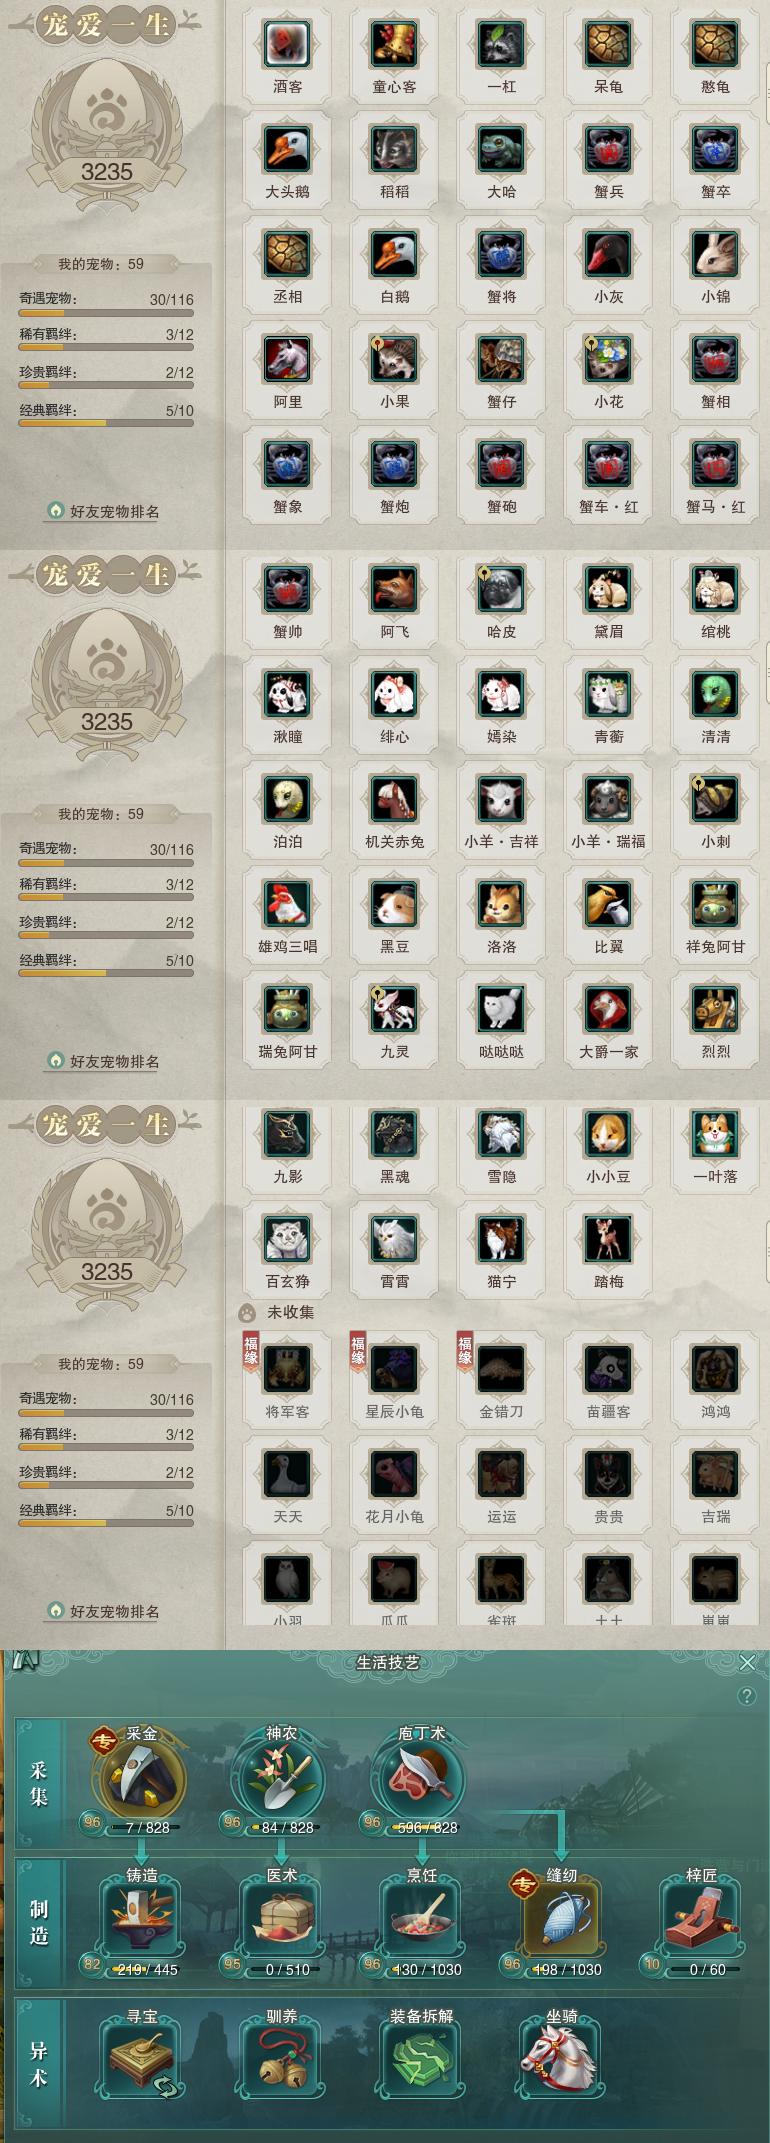The image size is (770, 2143).
Task: Close the 生活技艺 panel
Action: [747, 1662]
